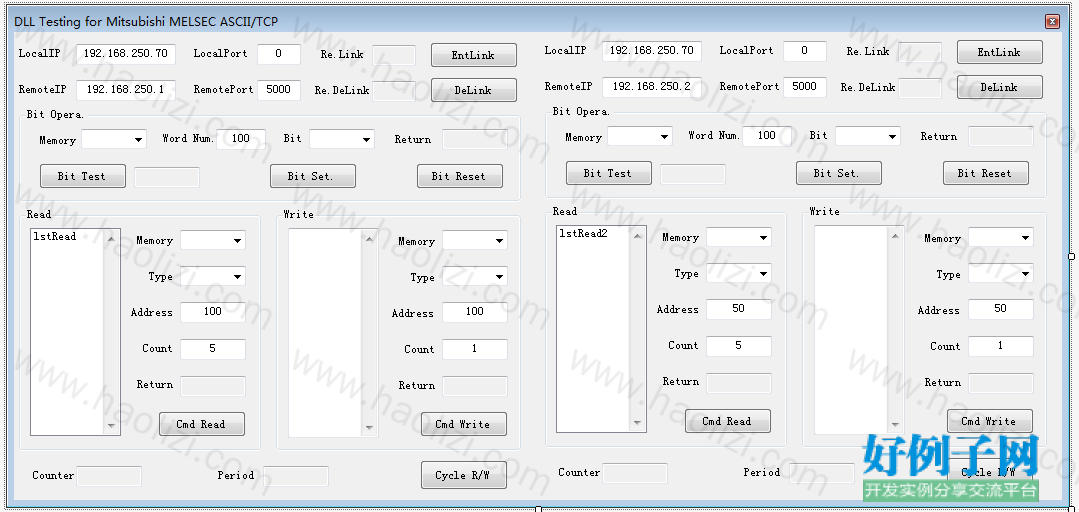Open right Read Type dropdown
The image size is (1079, 512).
(738, 274)
